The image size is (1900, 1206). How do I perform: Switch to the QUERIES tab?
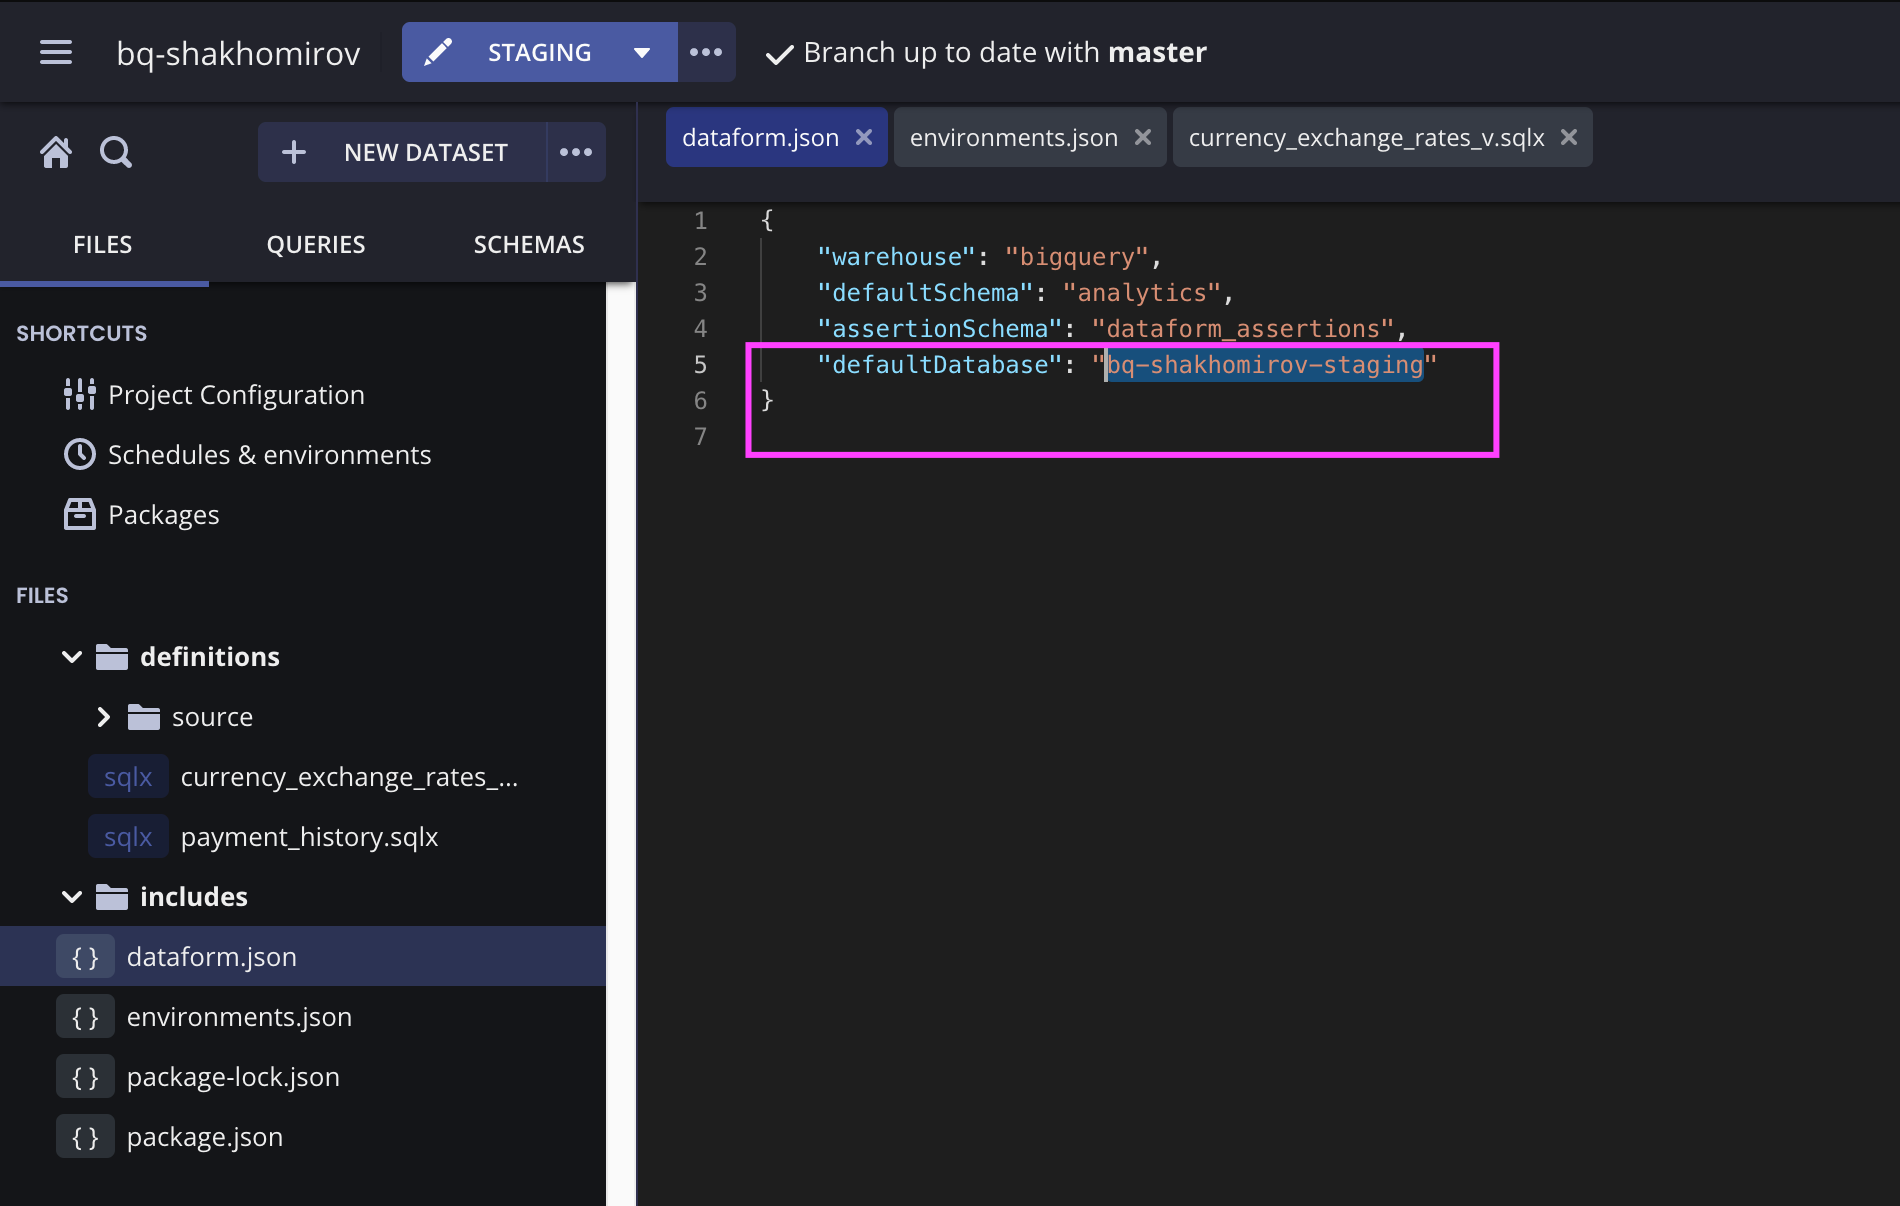pos(316,245)
